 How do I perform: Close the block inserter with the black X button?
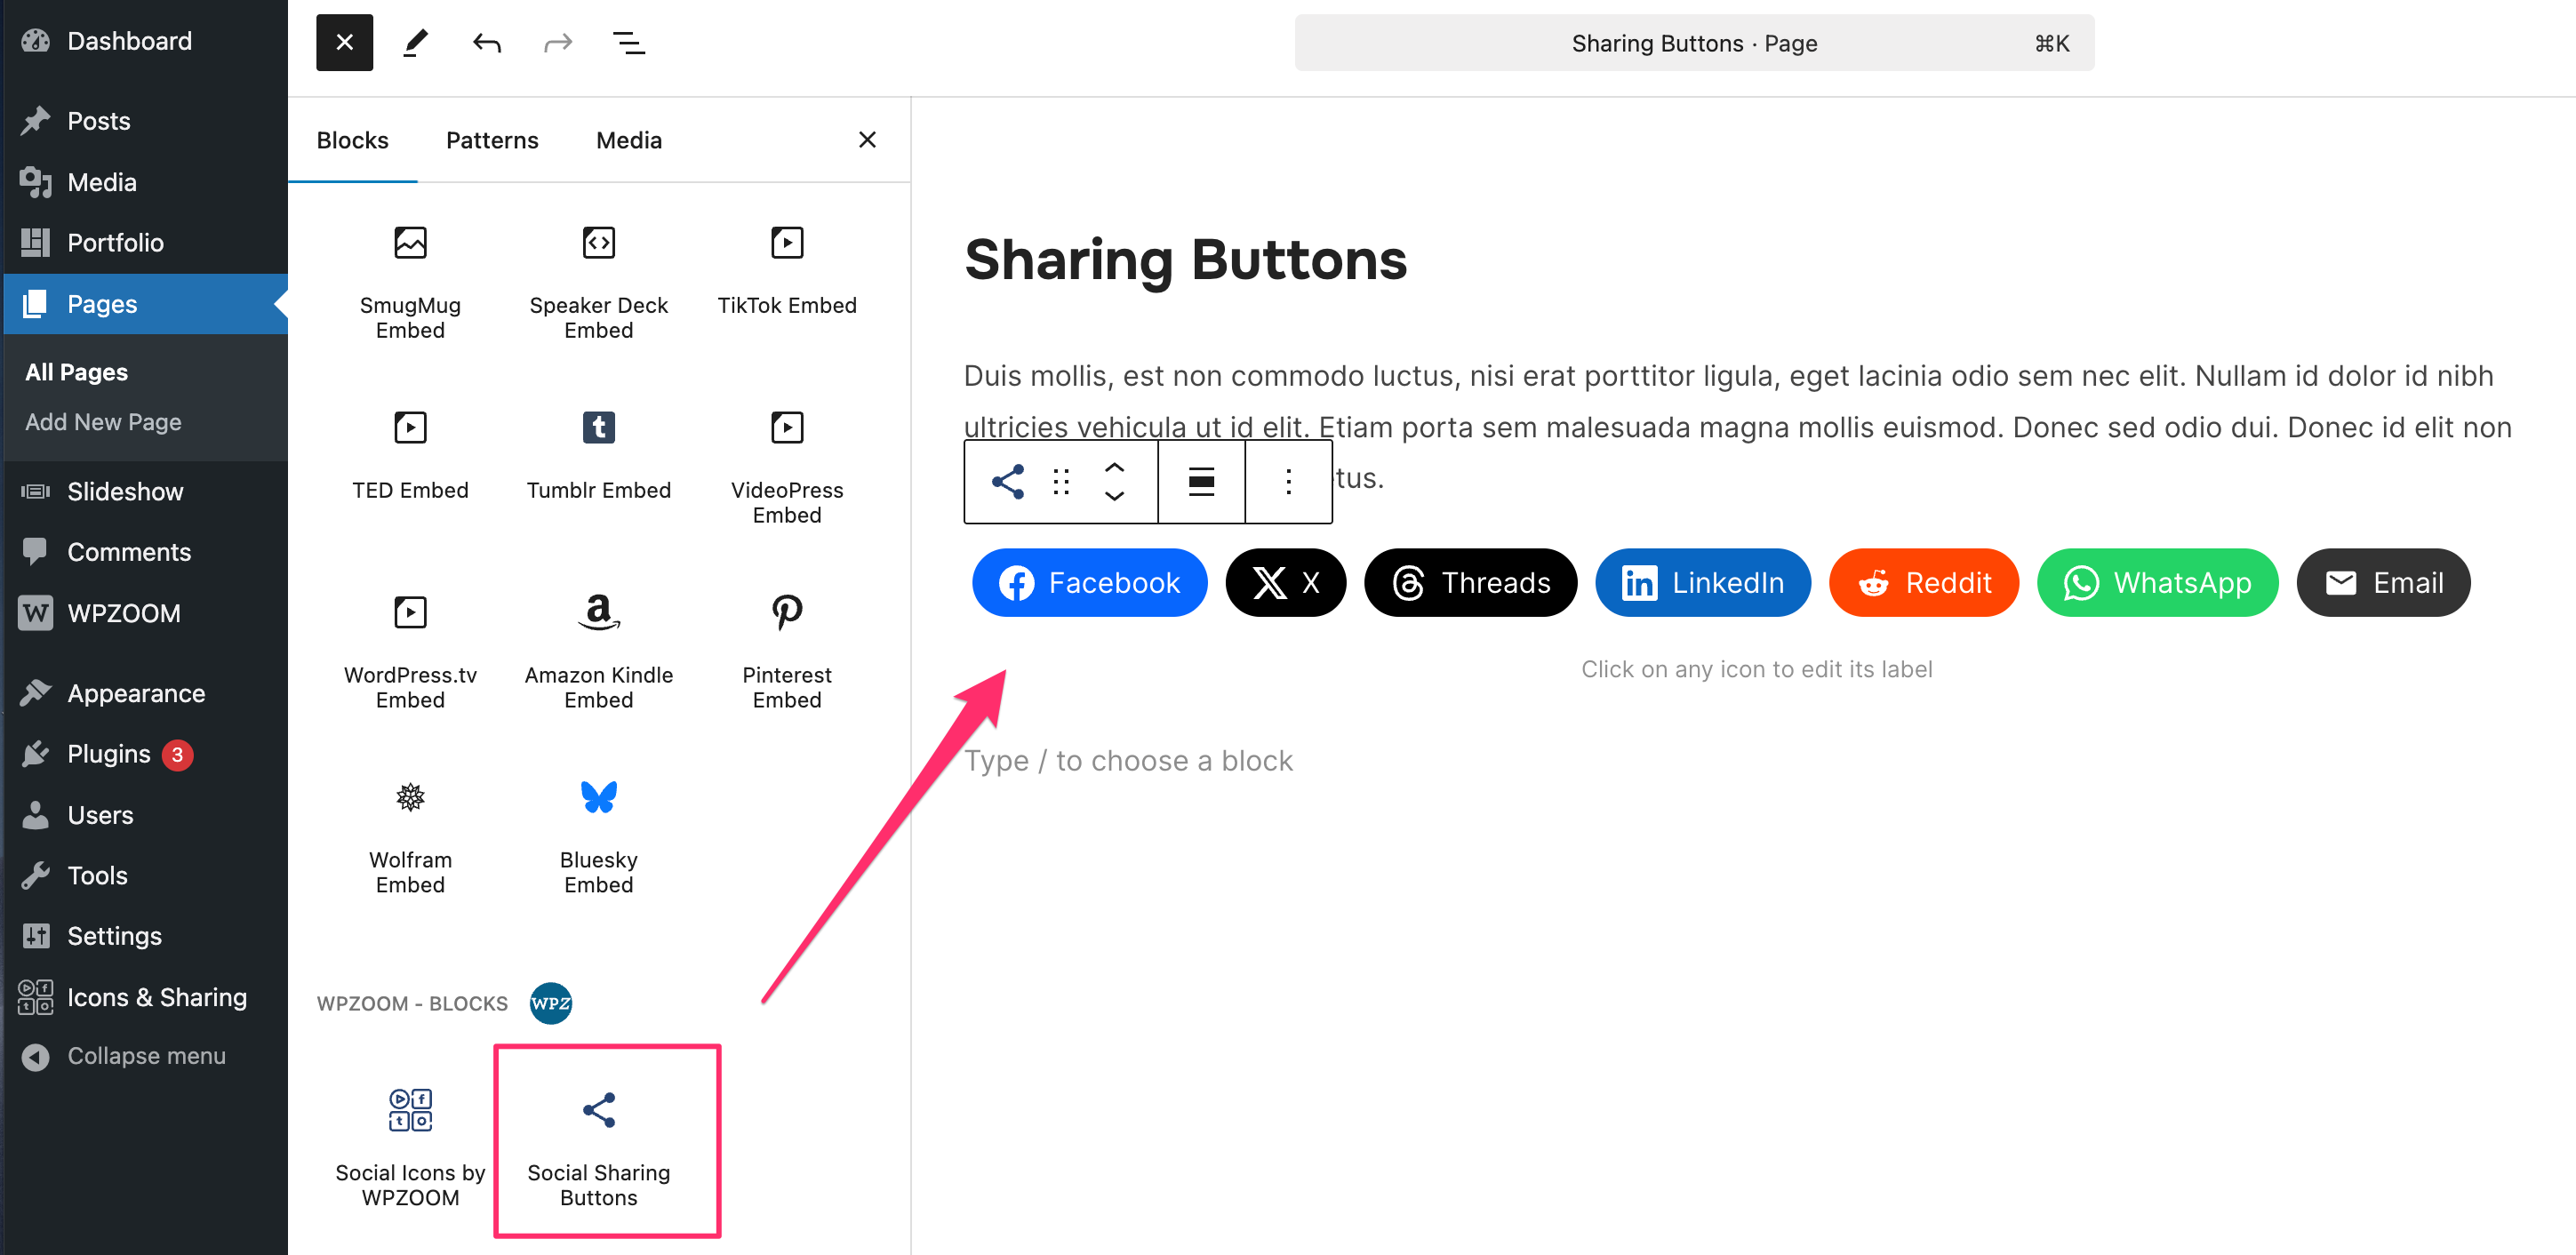(x=344, y=42)
